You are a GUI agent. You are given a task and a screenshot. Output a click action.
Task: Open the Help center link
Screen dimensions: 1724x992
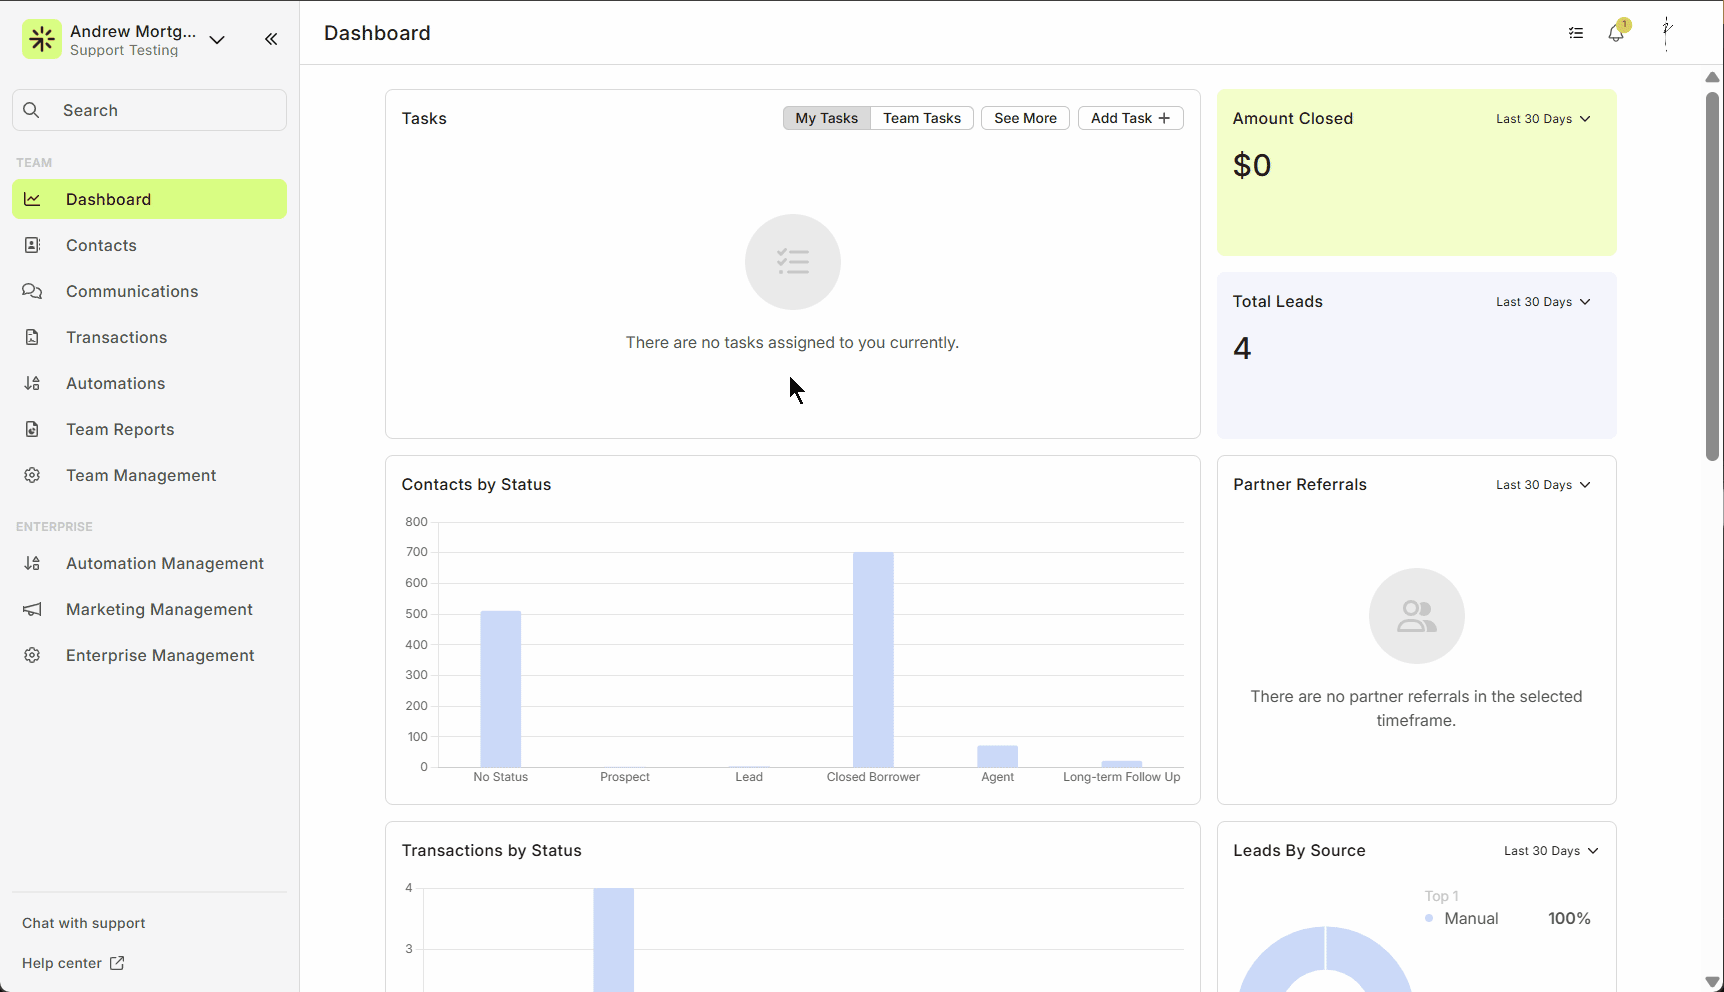73,963
